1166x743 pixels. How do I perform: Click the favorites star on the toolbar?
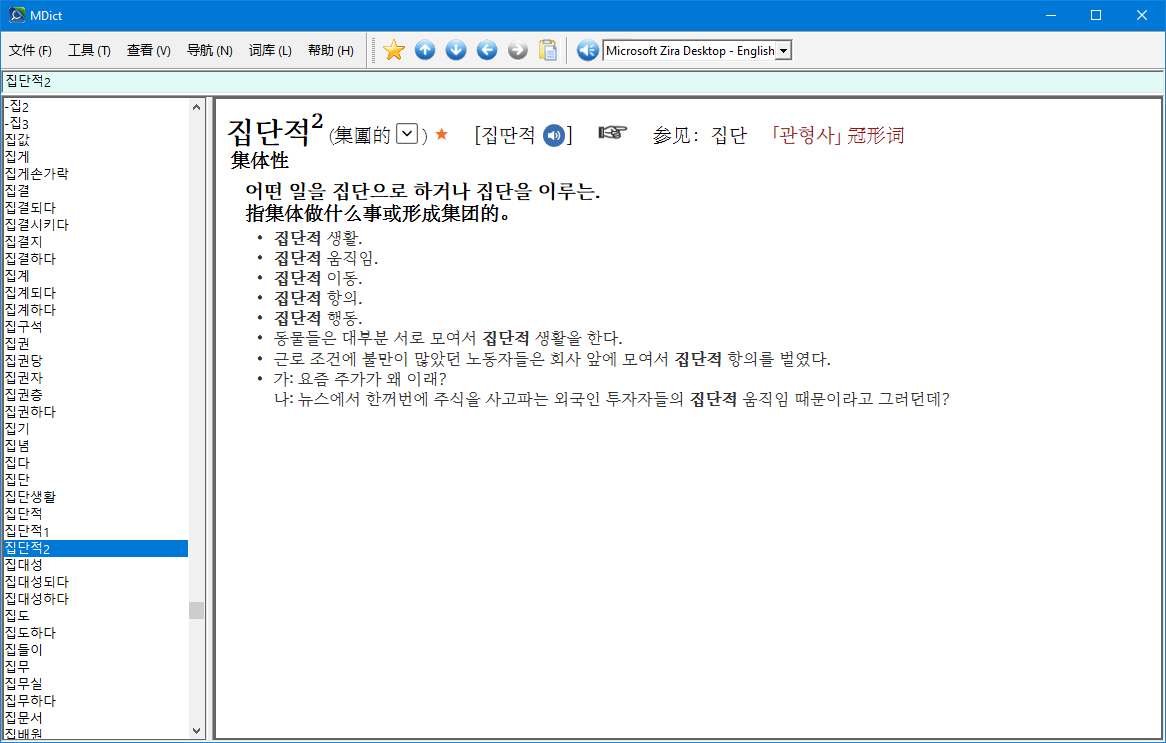tap(393, 49)
